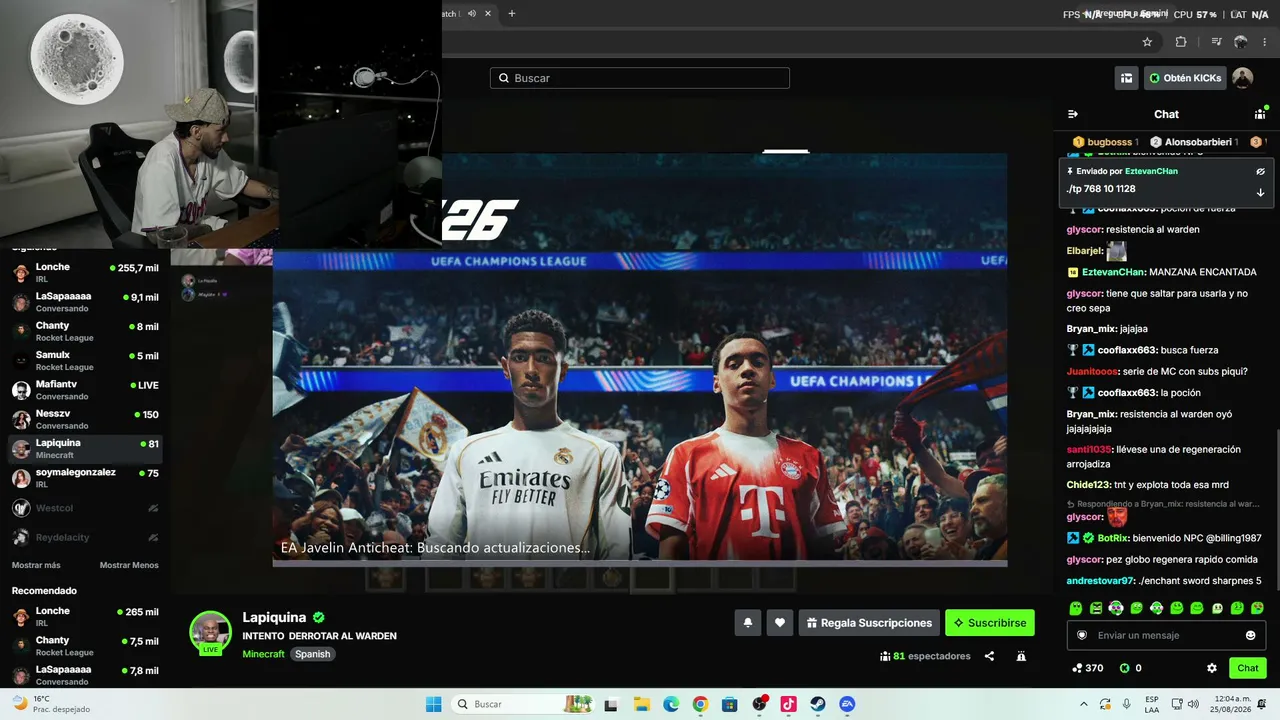Open OBS Studio from the taskbar
The width and height of the screenshot is (1280, 720).
(759, 704)
